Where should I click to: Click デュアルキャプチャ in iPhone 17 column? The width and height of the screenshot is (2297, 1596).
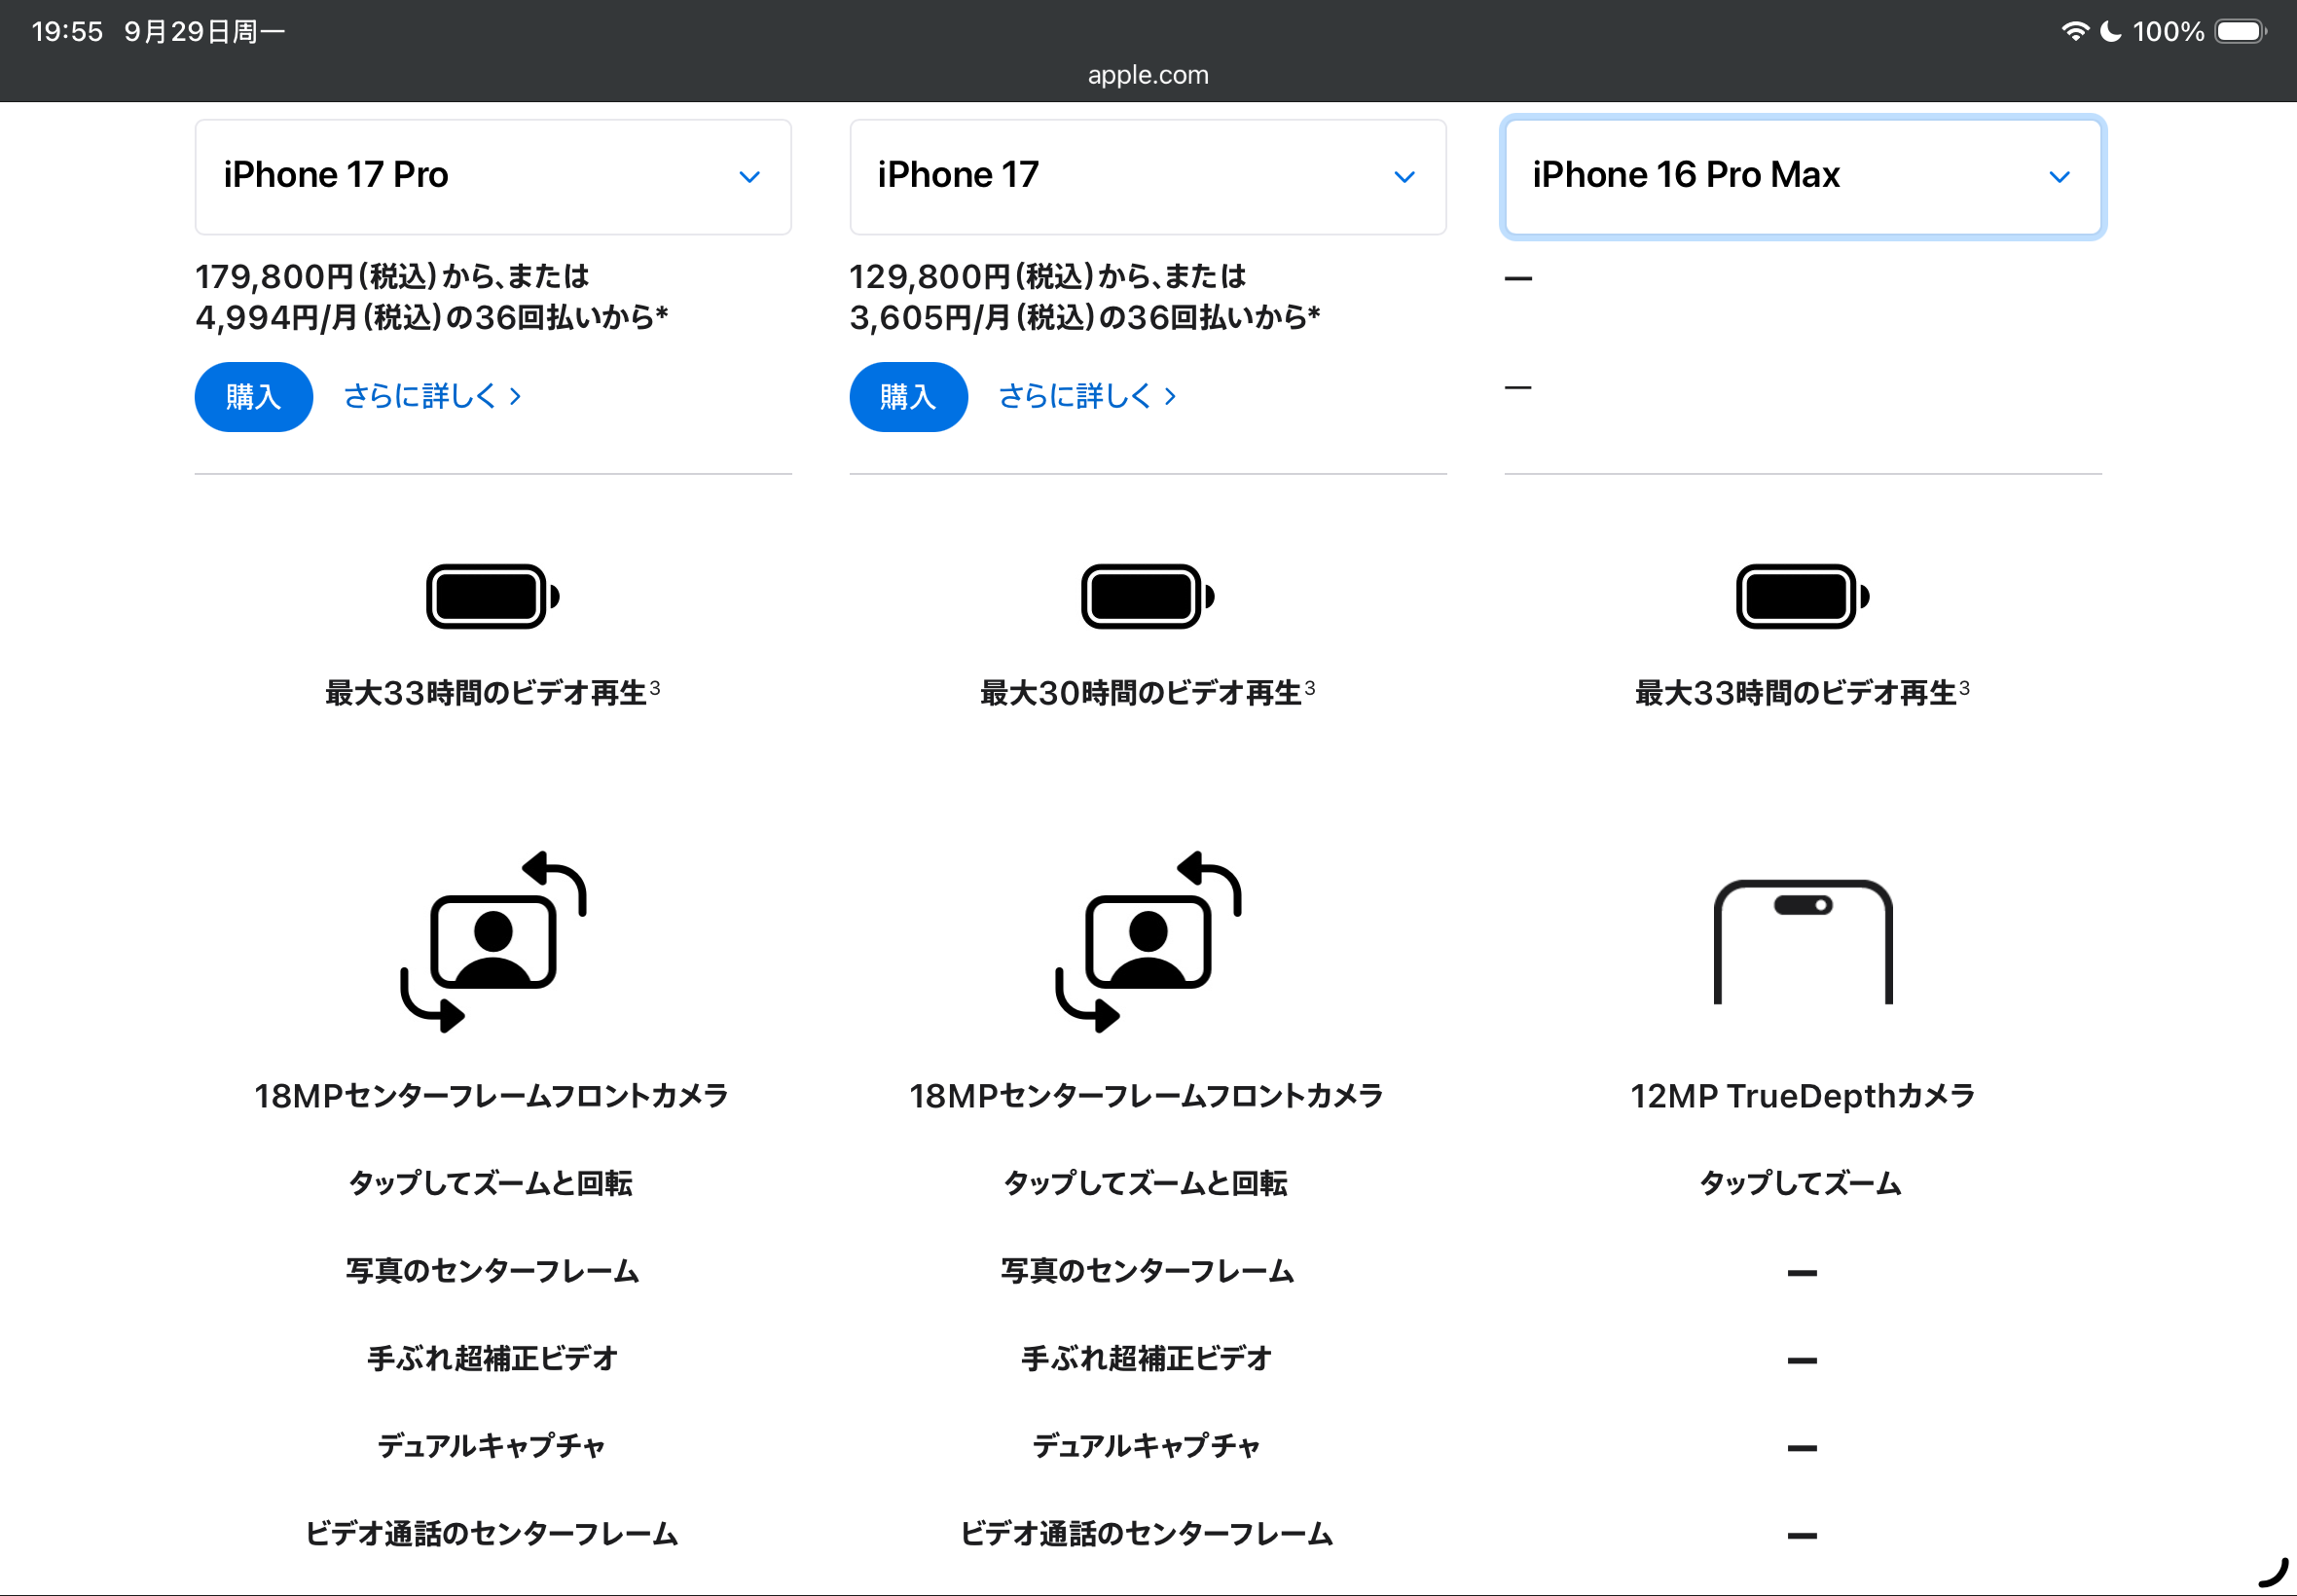[x=1146, y=1446]
